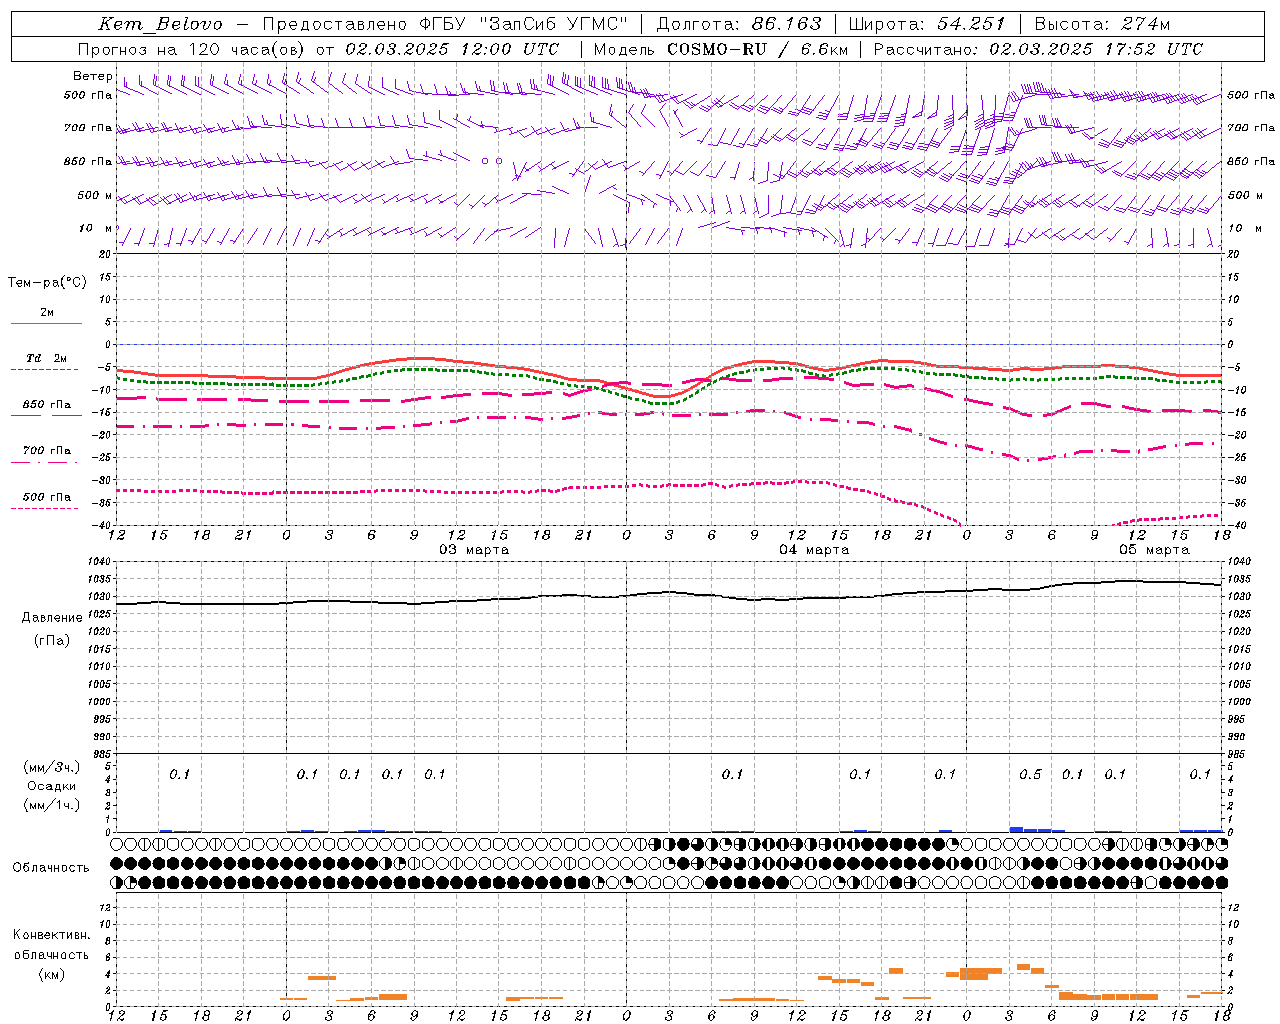Image resolution: width=1280 pixels, height=1024 pixels.
Task: Select the 03 марта date label
Action: (474, 550)
